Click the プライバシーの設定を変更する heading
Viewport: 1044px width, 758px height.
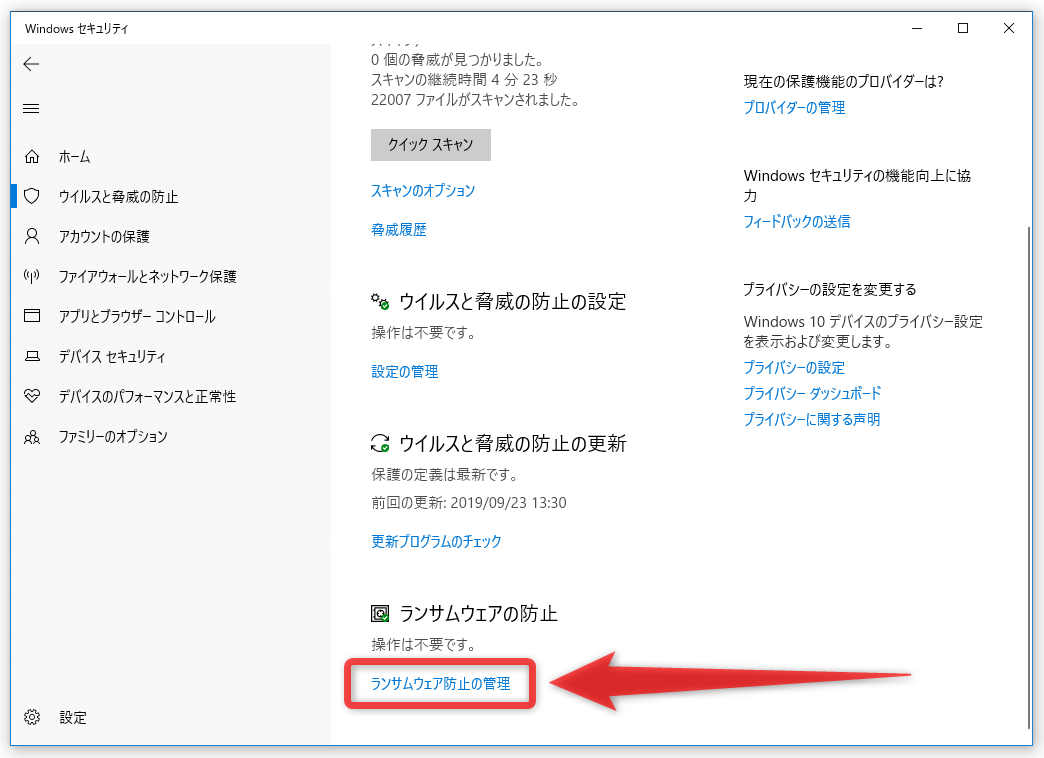point(830,289)
